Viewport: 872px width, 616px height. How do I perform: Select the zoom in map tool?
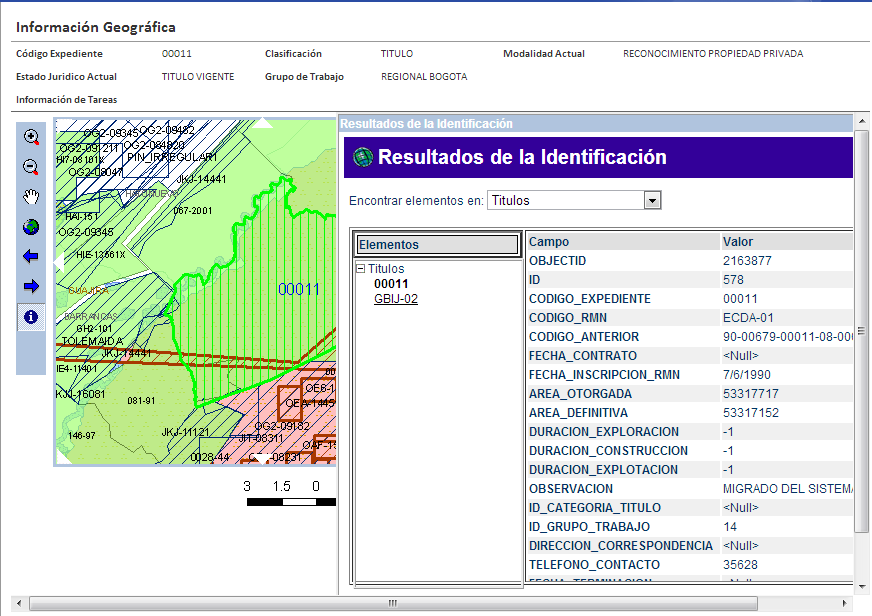(31, 137)
